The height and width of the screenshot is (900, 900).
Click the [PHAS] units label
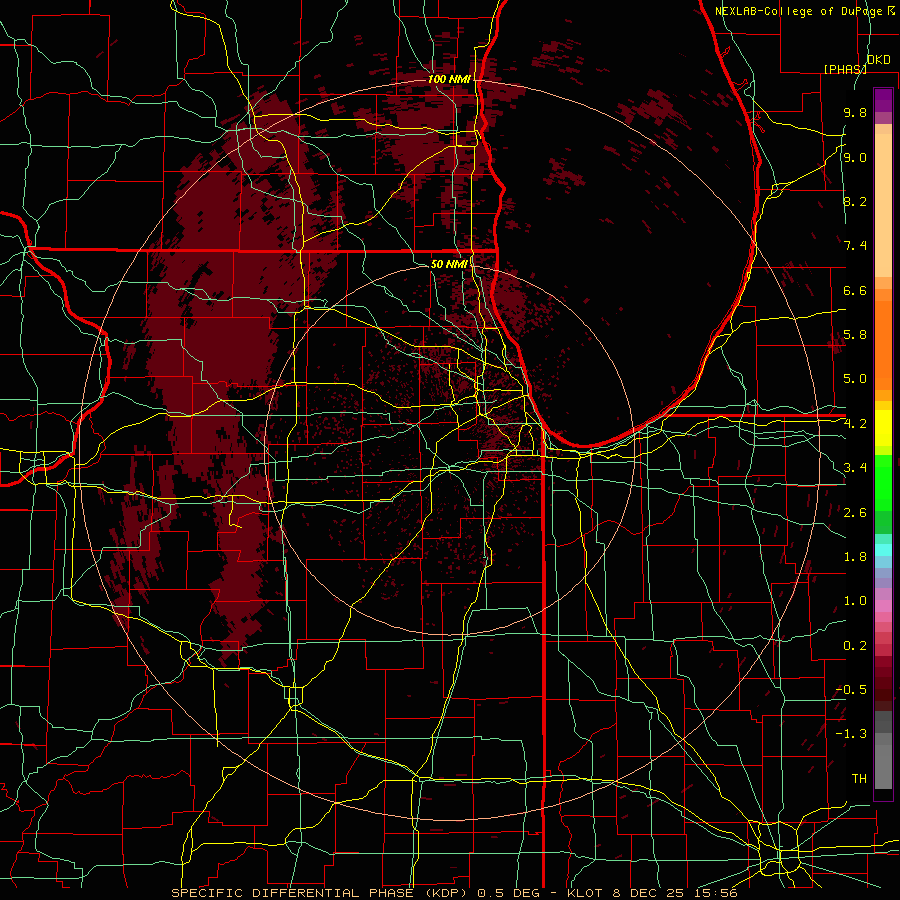coord(845,69)
